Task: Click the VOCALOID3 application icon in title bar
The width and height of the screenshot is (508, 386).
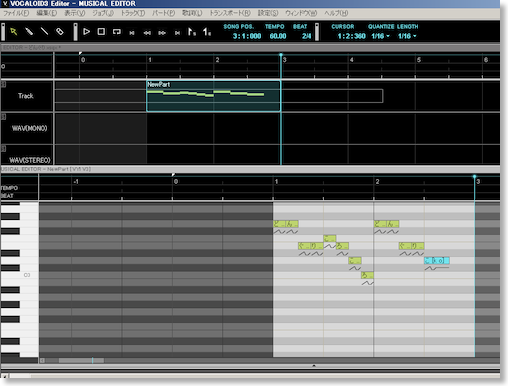Action: [x=5, y=4]
